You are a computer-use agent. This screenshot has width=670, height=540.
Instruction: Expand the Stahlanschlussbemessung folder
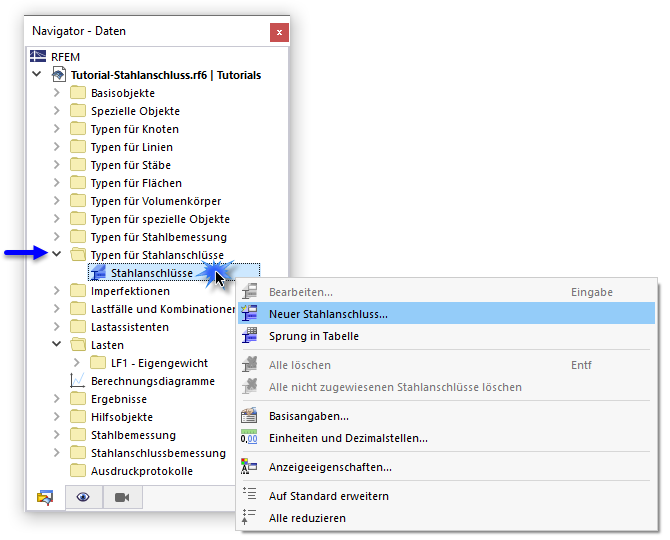tap(56, 452)
